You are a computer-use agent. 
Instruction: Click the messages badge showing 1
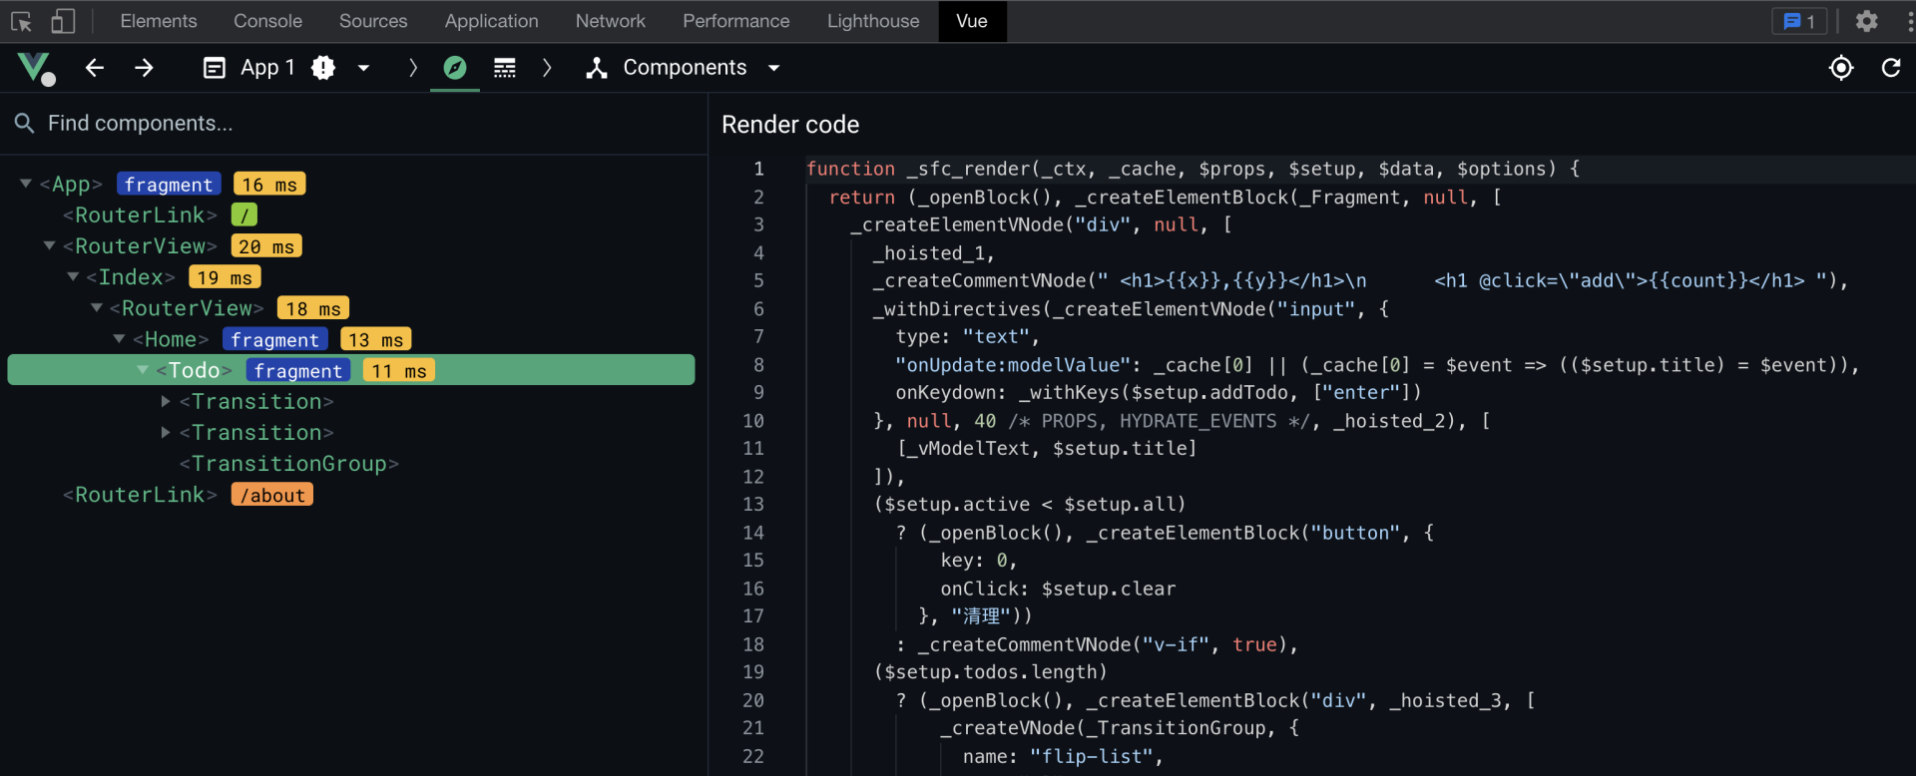pos(1800,21)
